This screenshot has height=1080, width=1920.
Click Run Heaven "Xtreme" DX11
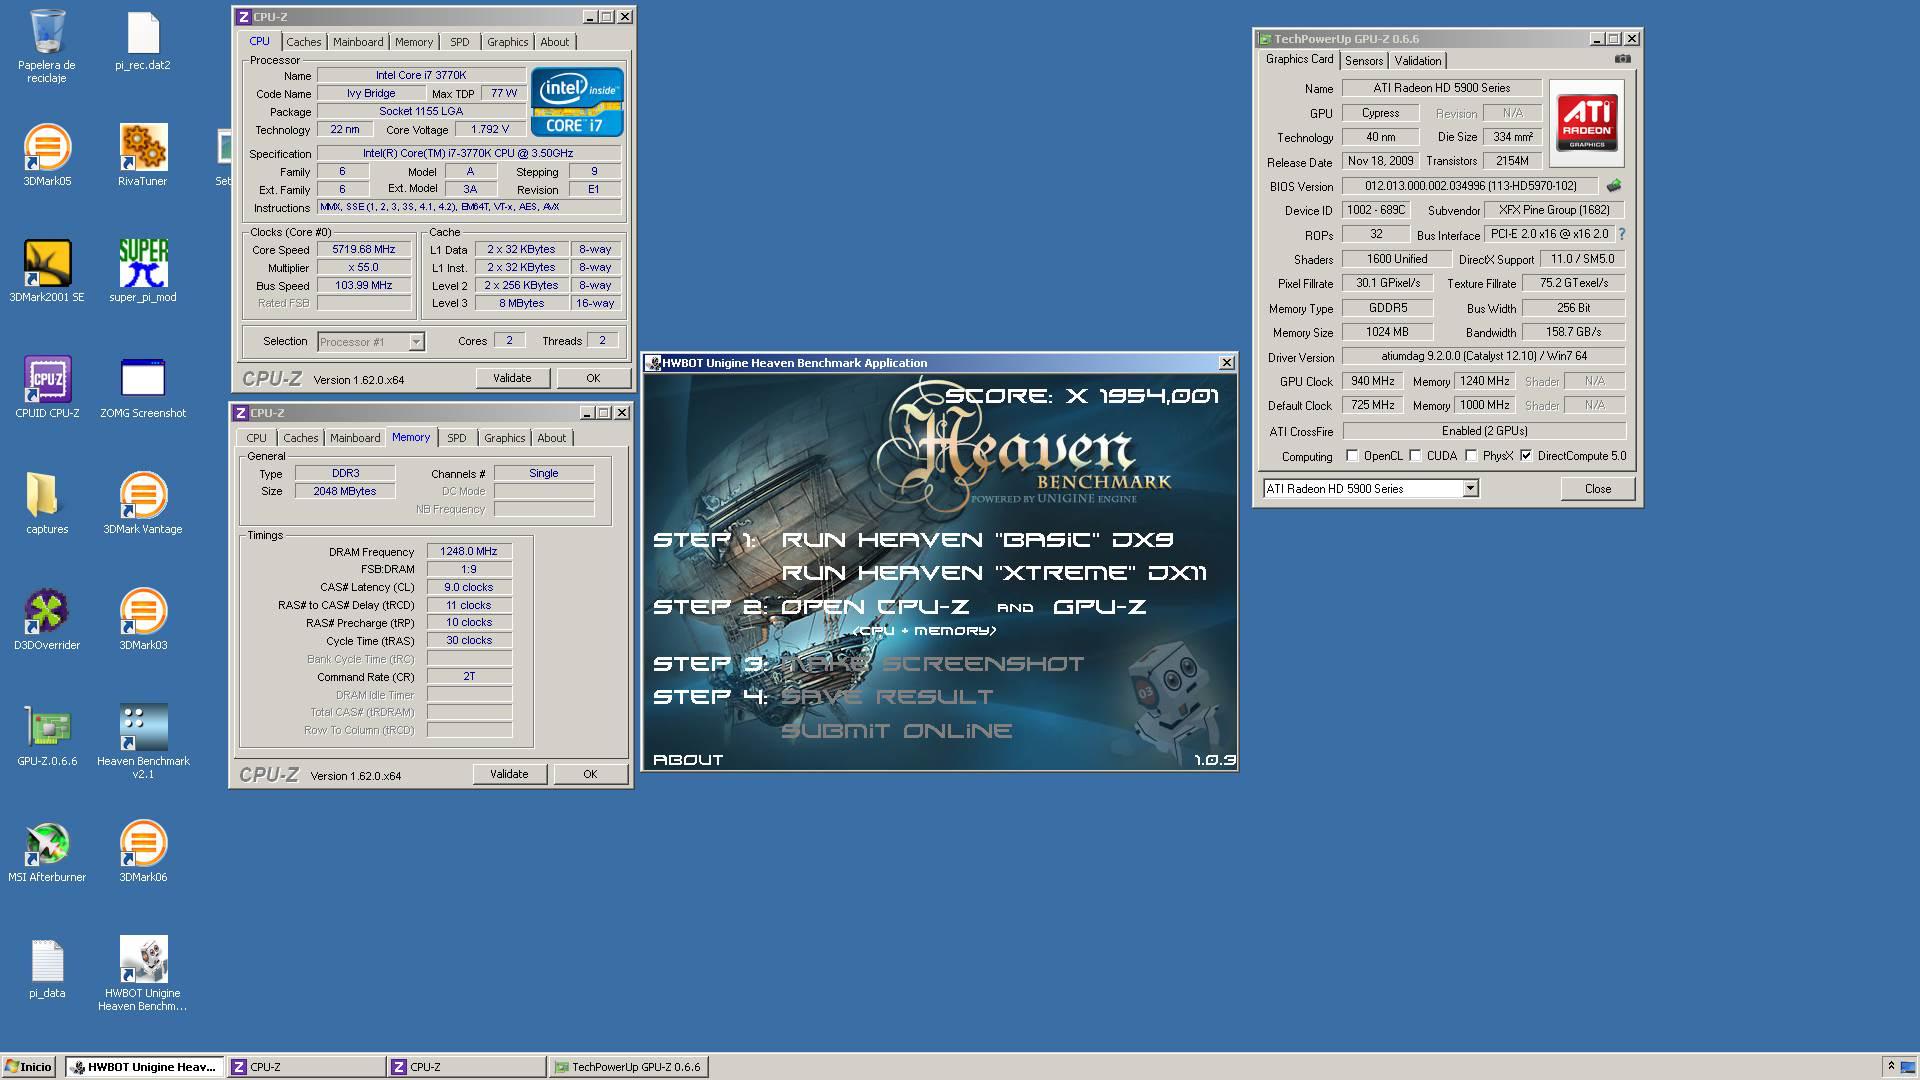pos(994,573)
